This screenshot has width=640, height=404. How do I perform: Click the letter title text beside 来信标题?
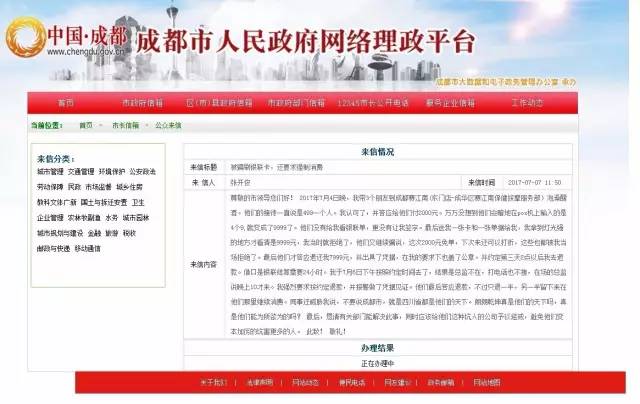tap(277, 167)
